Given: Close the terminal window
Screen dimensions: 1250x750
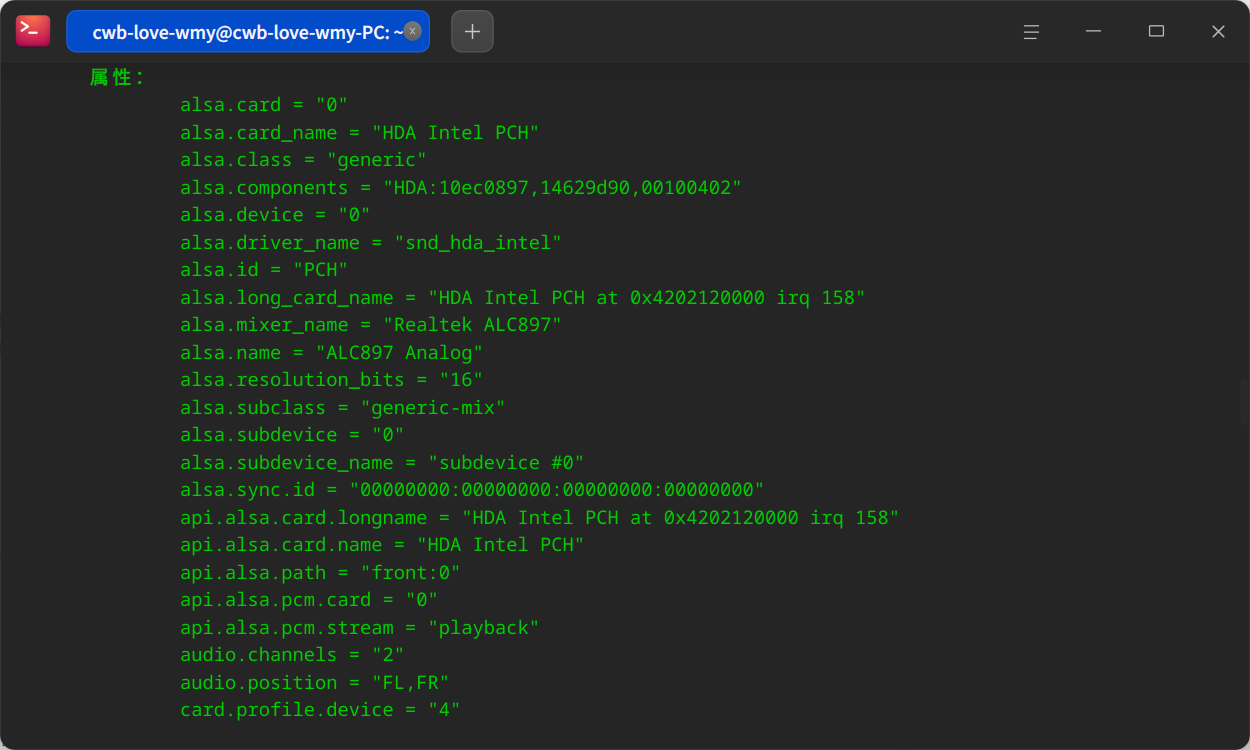Looking at the screenshot, I should (1218, 31).
